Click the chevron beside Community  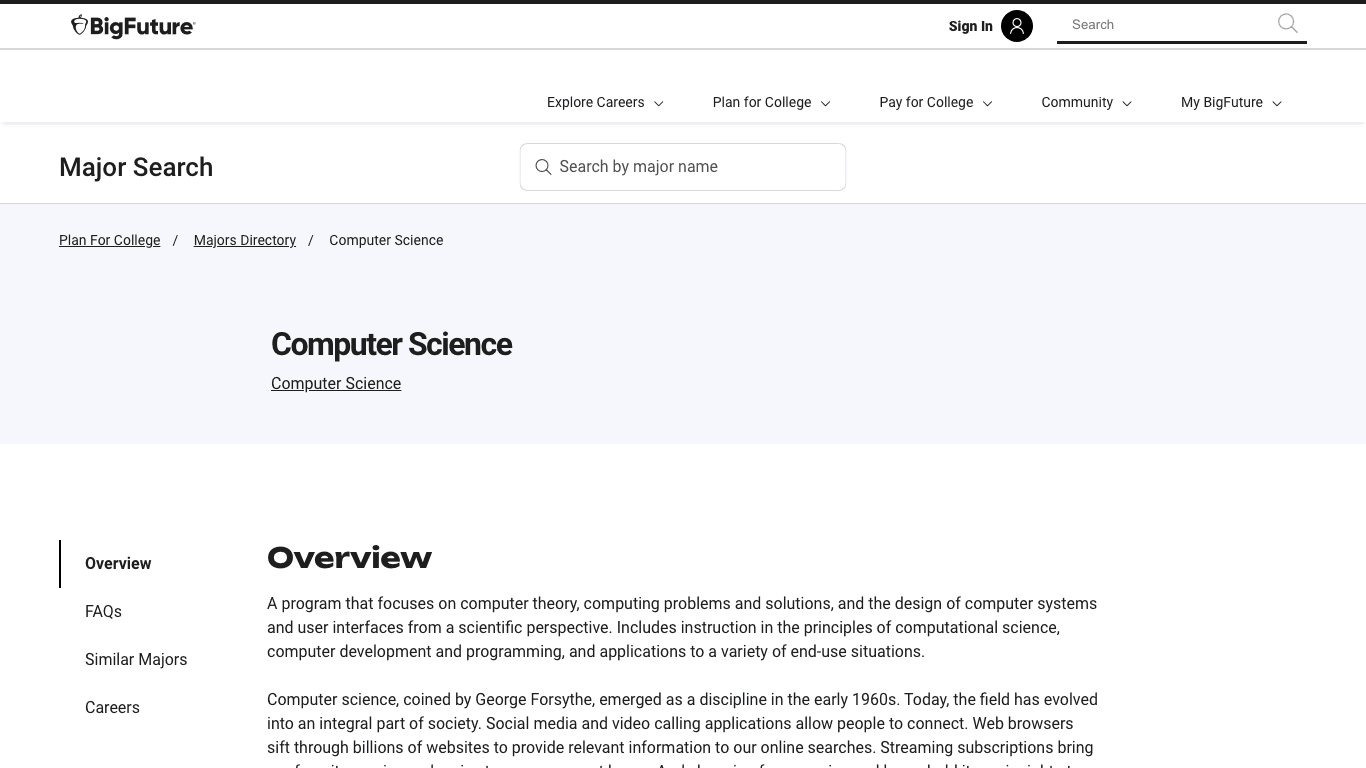pos(1126,104)
